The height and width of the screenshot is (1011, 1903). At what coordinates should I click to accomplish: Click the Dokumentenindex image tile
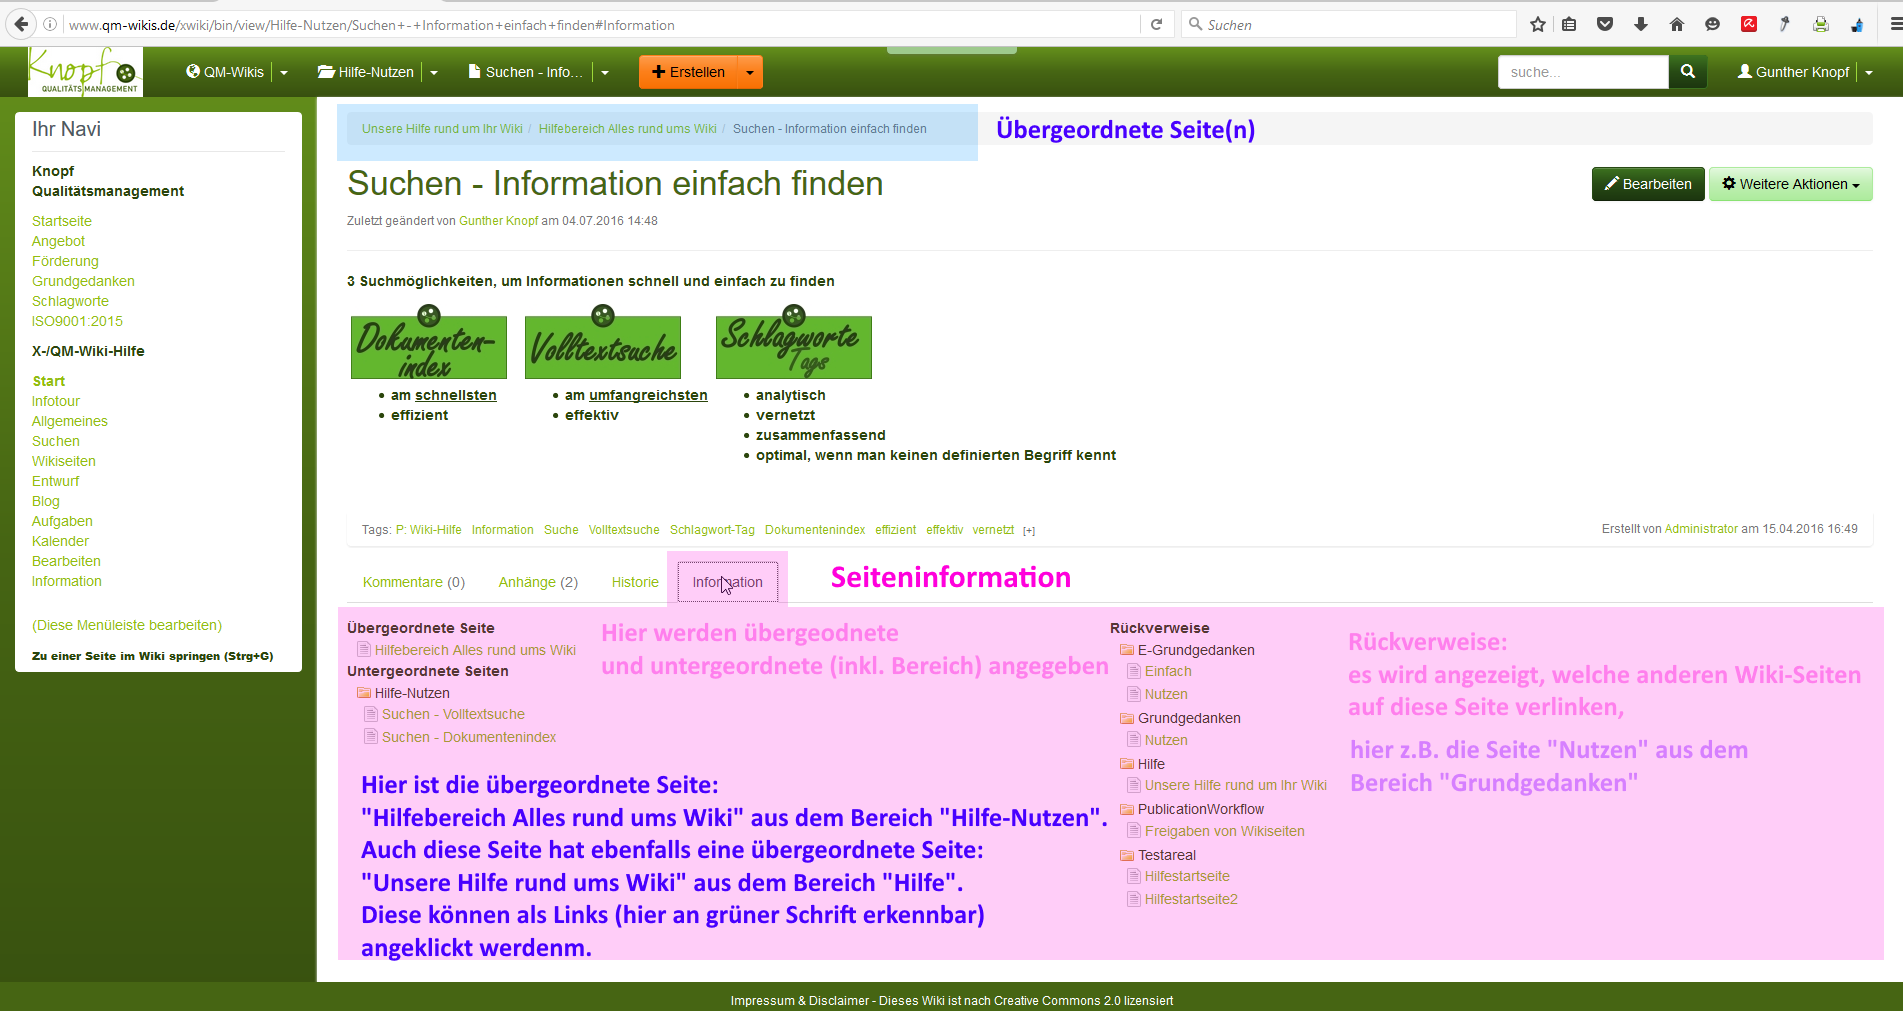click(x=428, y=345)
